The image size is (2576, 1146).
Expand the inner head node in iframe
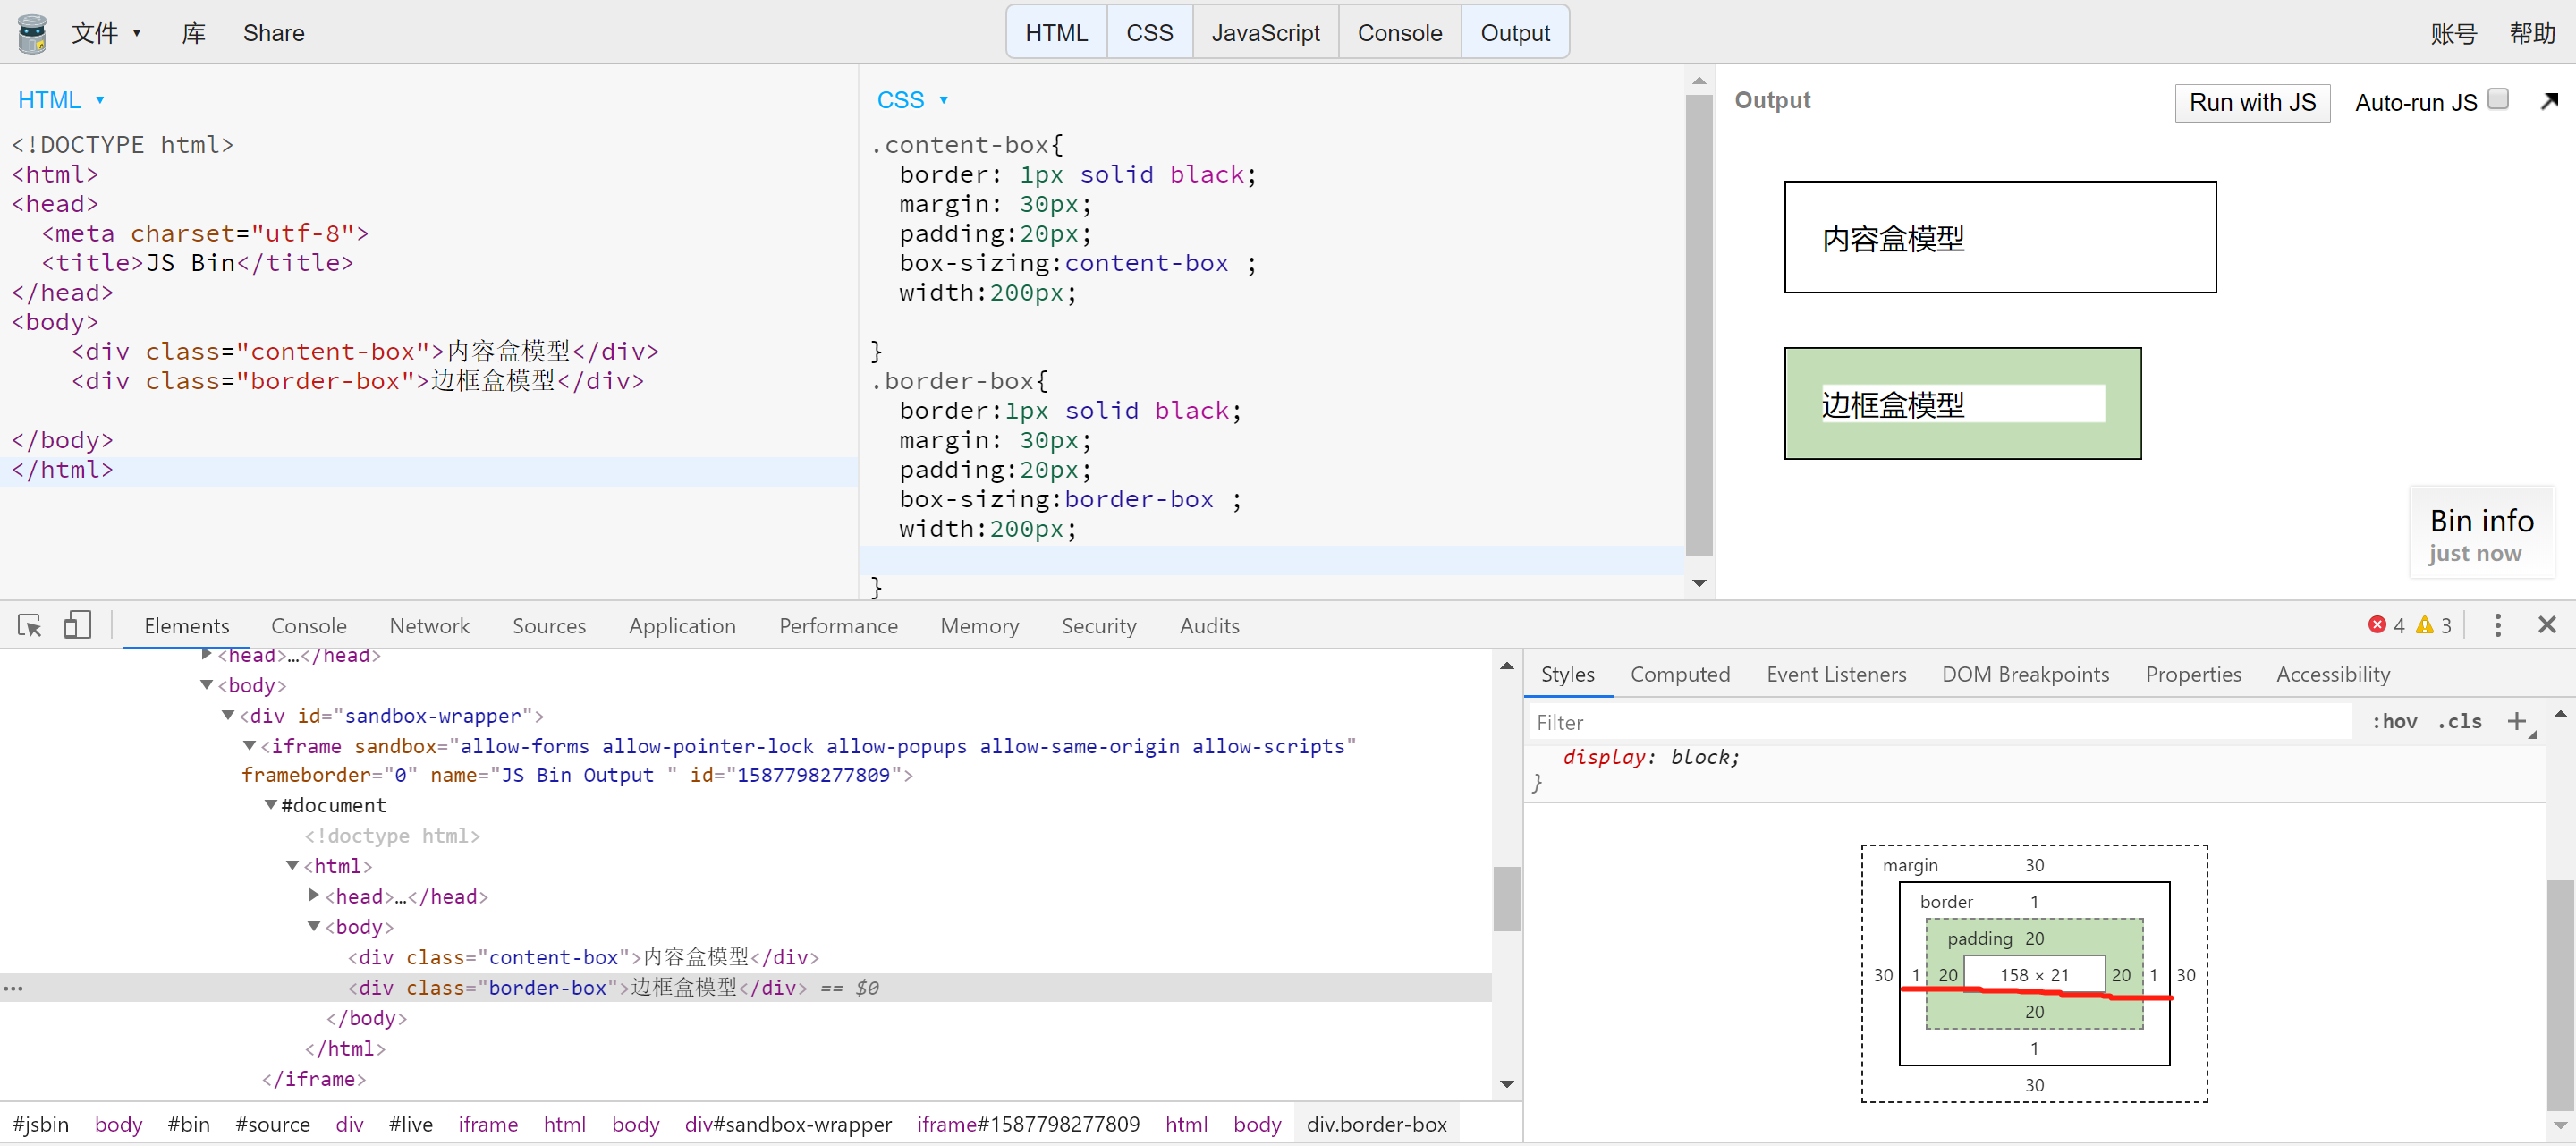coord(314,895)
